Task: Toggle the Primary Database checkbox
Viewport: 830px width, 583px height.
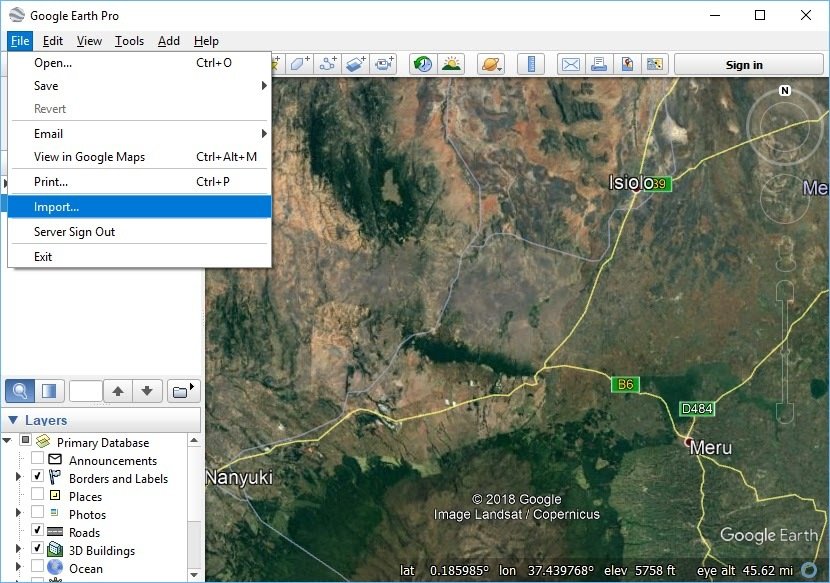Action: coord(25,440)
